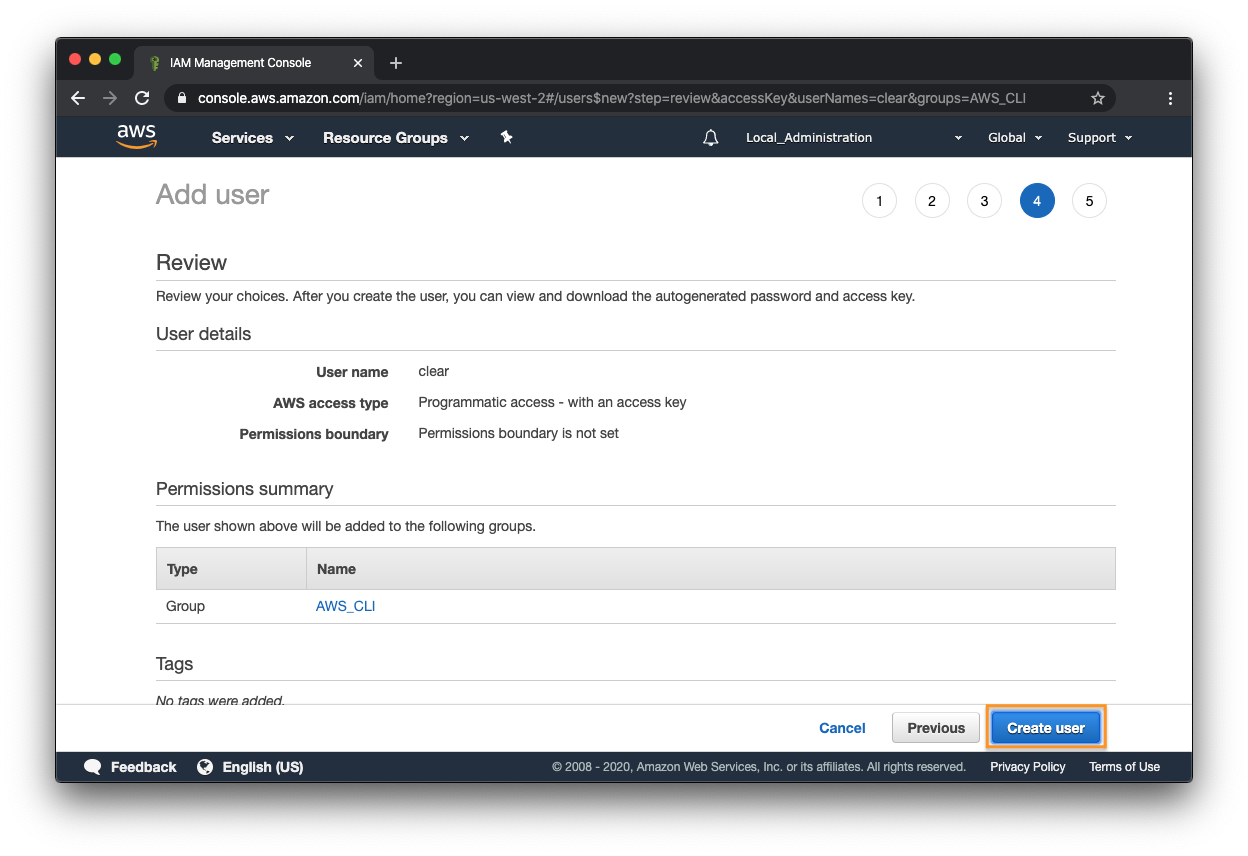Viewport: 1248px width, 856px height.
Task: Expand Resource Groups menu
Action: click(x=396, y=138)
